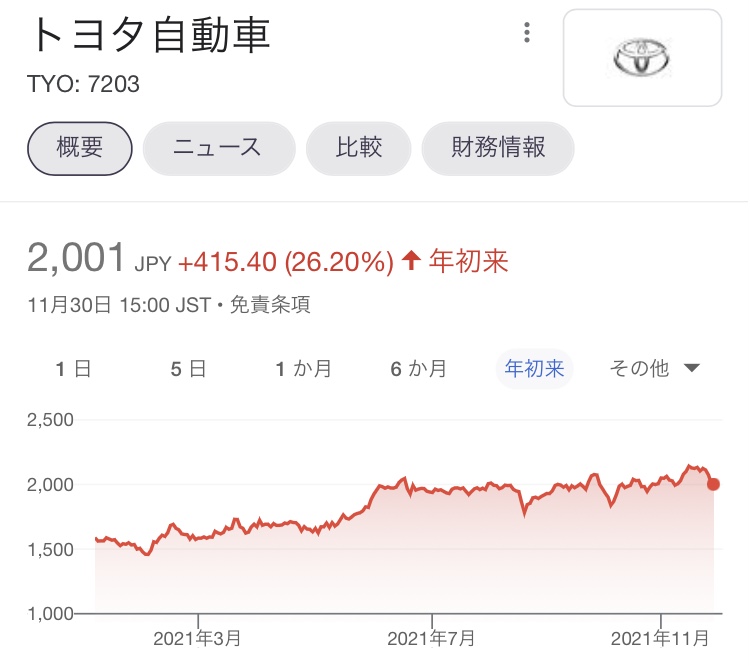This screenshot has width=750, height=666.
Task: Expand the その他 range dropdown
Action: (640, 369)
